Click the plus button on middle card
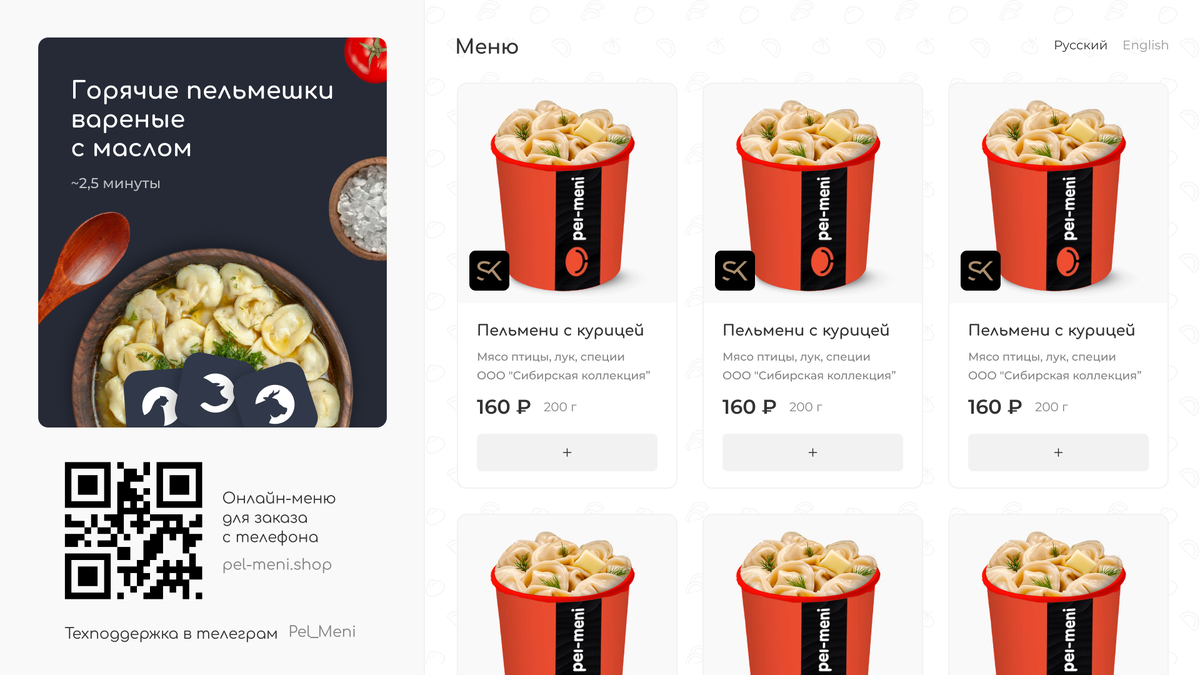 click(813, 452)
